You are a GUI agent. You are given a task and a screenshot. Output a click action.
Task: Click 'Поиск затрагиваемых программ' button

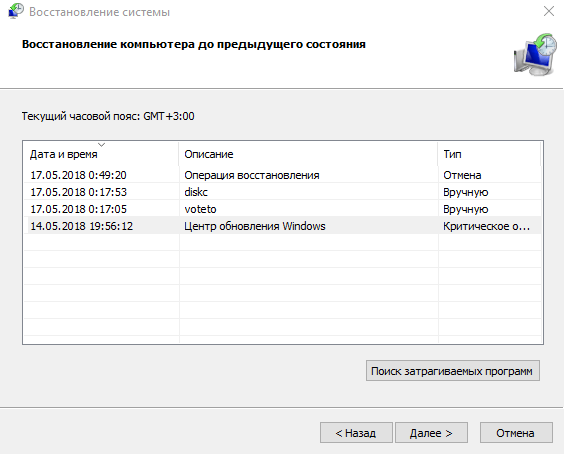(452, 371)
